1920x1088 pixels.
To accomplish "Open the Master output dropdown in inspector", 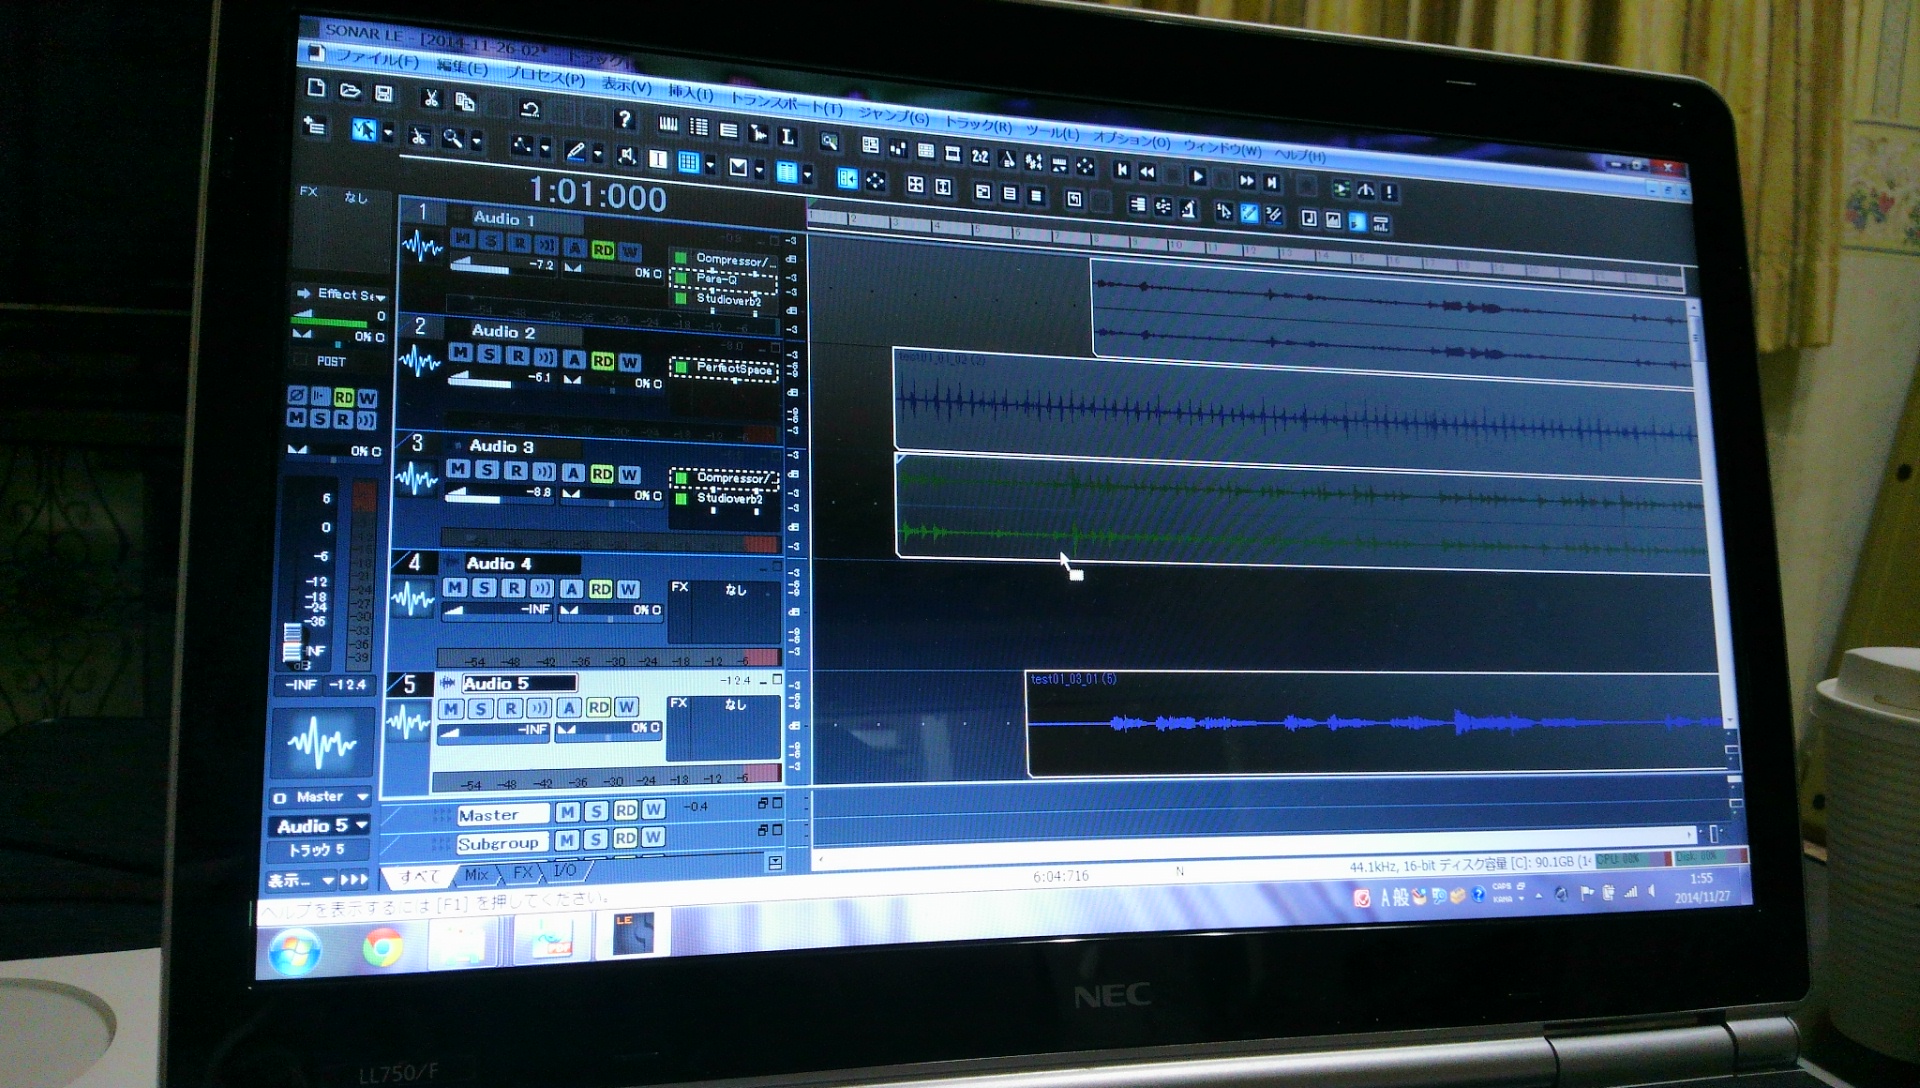I will tap(362, 797).
